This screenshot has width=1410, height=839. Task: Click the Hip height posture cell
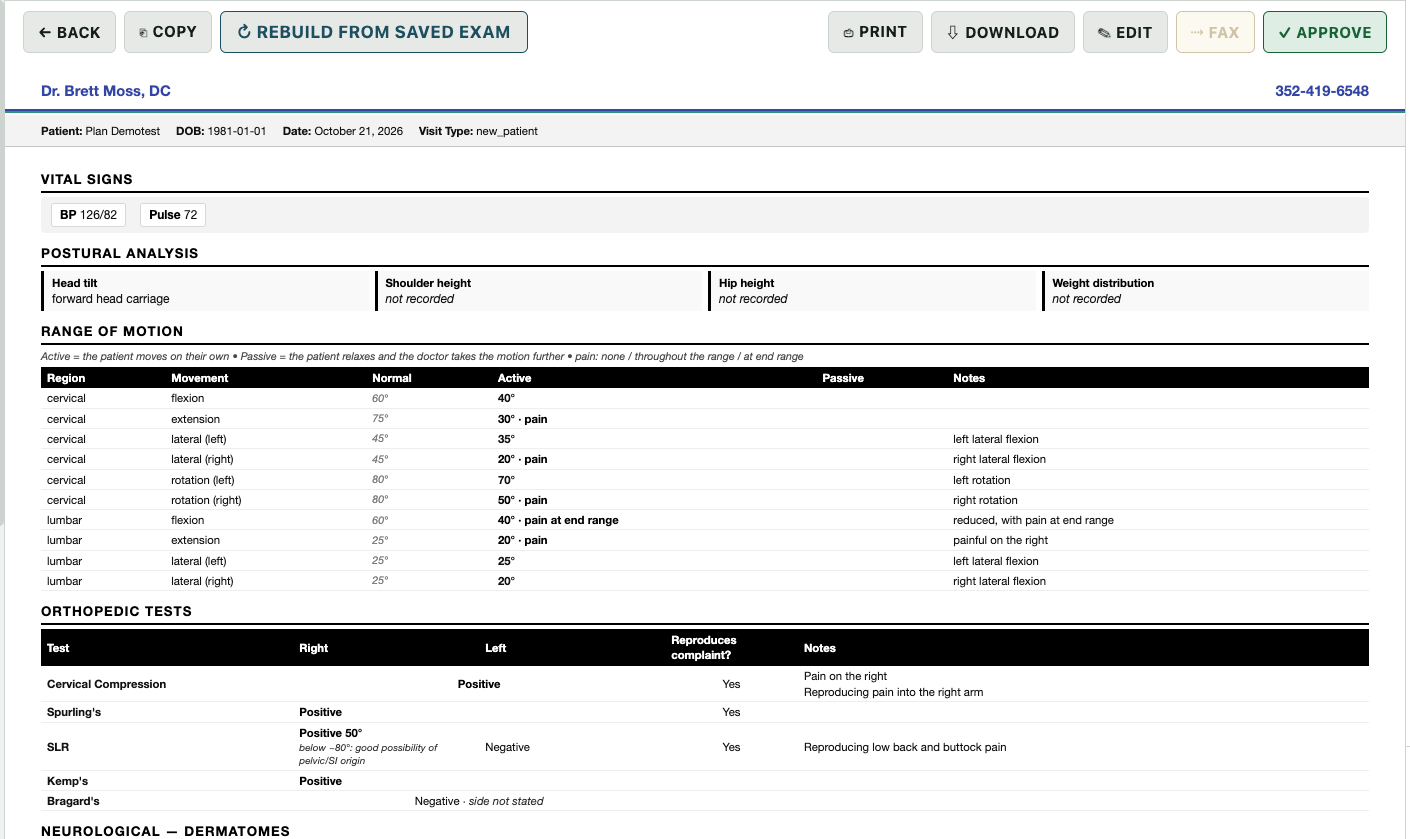(x=874, y=291)
